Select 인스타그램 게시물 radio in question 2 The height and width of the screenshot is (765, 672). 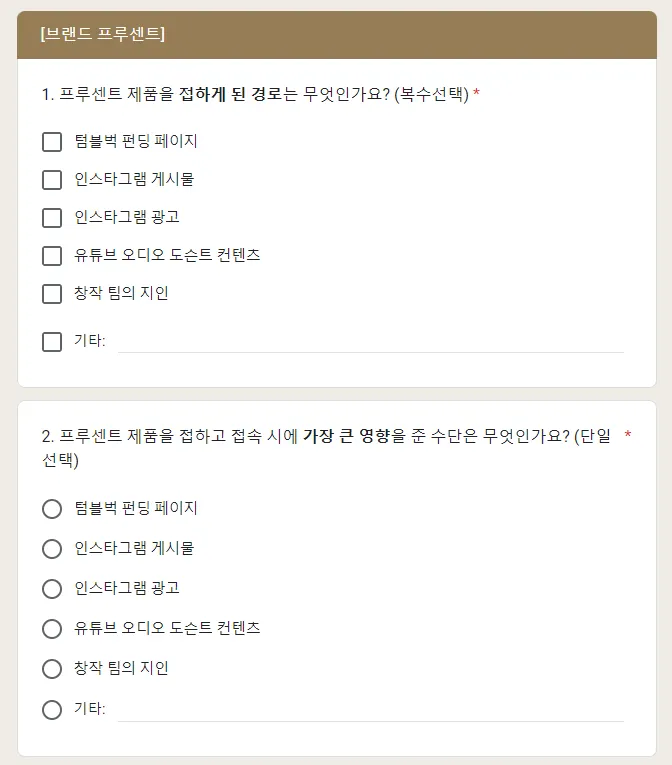pyautogui.click(x=52, y=549)
